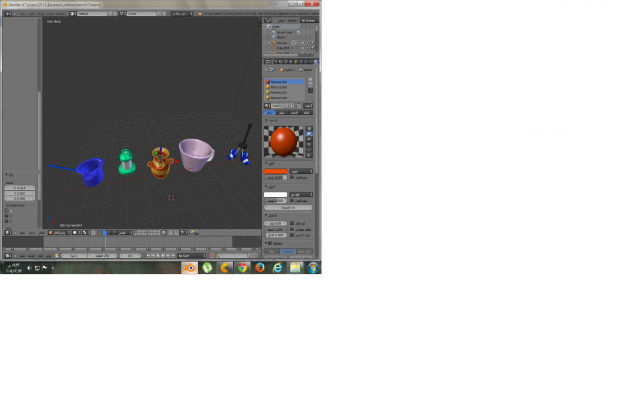Collapse the Preview panel triangle in material properties
Viewport: 640px width, 399px height.
pyautogui.click(x=266, y=120)
